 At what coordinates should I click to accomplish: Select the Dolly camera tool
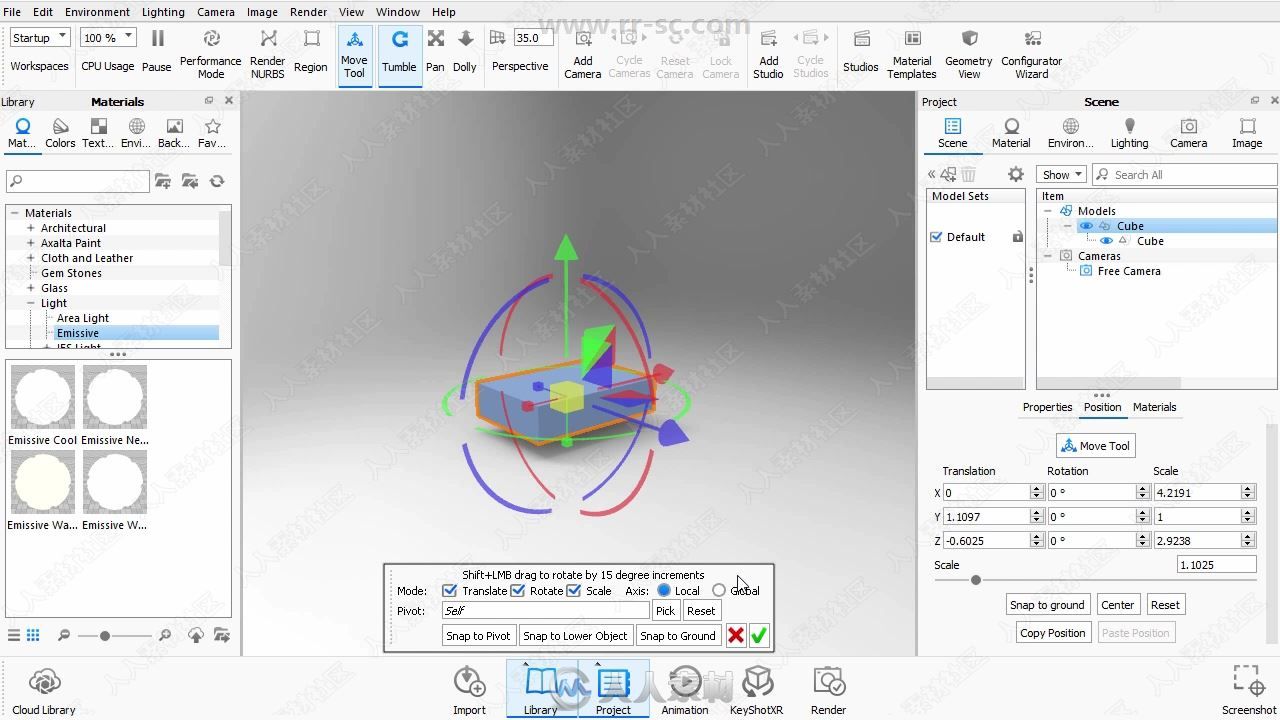pos(465,50)
